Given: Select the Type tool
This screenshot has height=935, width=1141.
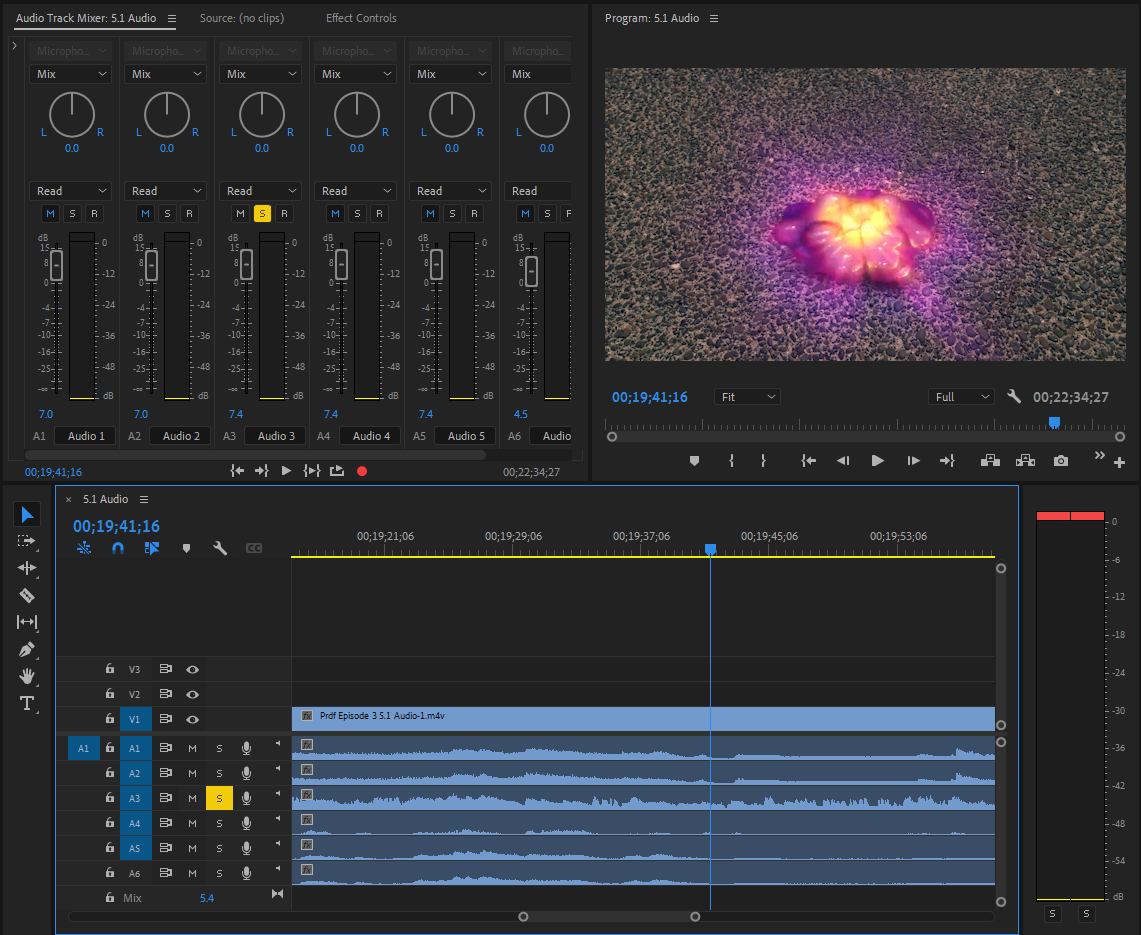Looking at the screenshot, I should pyautogui.click(x=27, y=704).
